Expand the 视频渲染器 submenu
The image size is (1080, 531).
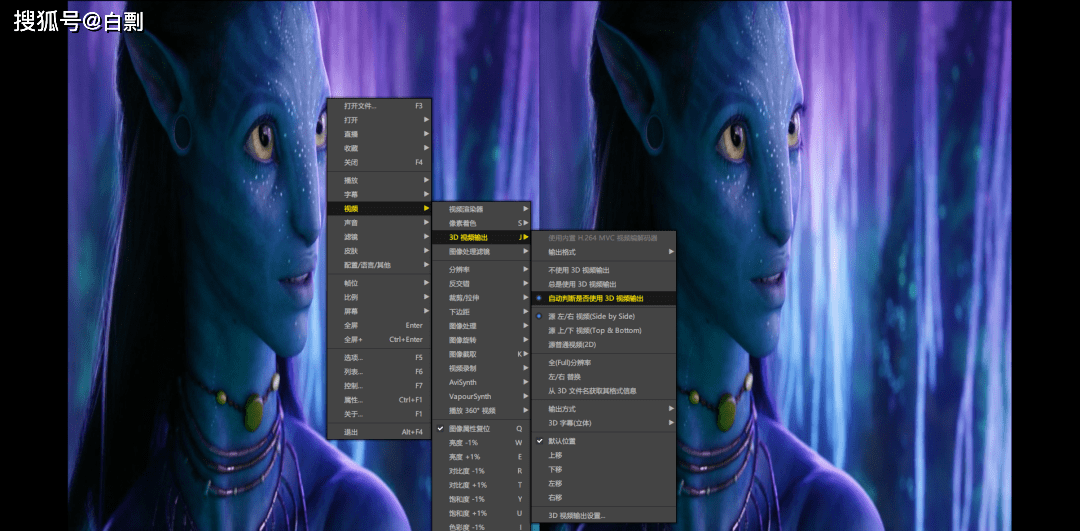[x=481, y=209]
